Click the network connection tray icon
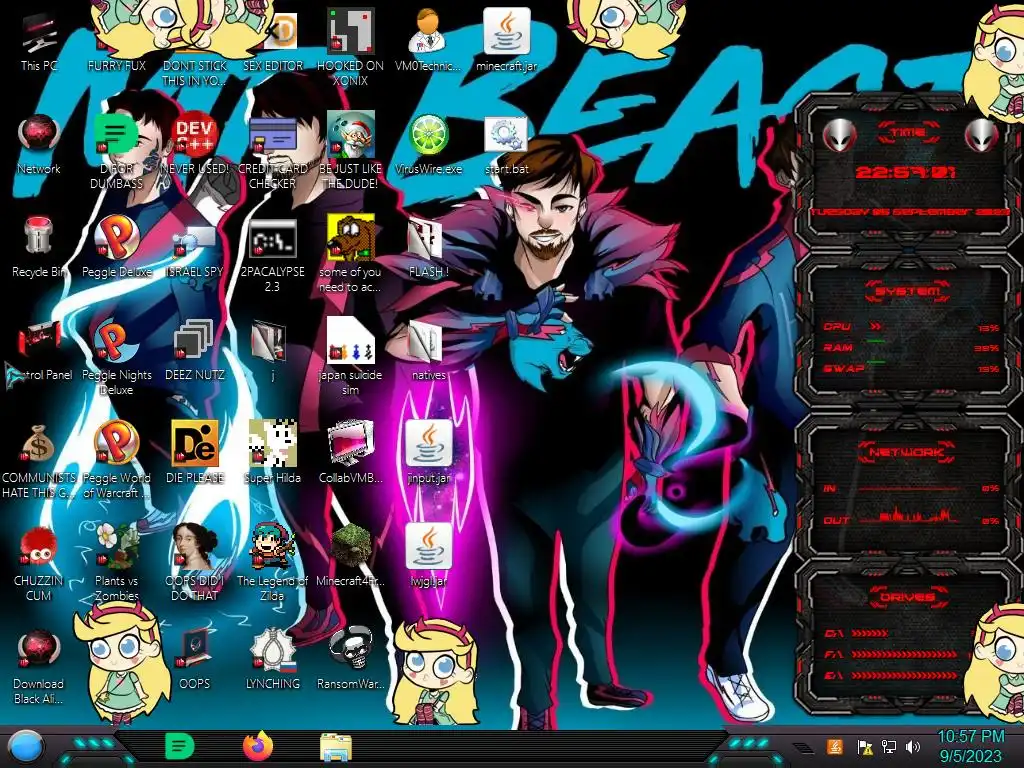1024x768 pixels. (889, 747)
